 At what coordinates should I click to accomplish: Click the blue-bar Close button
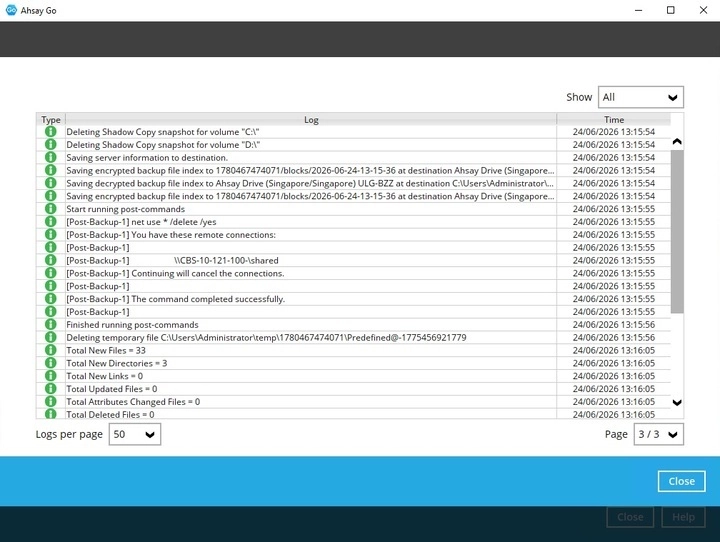pyautogui.click(x=681, y=481)
